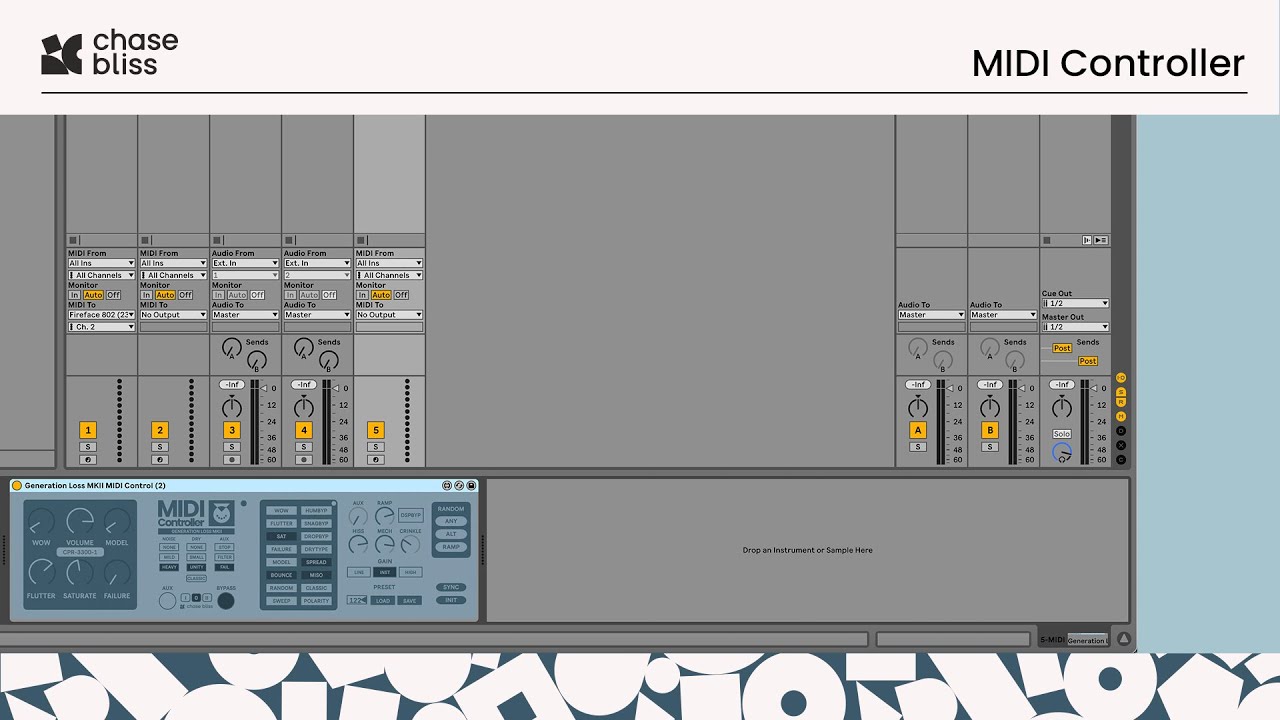This screenshot has width=1280, height=720.
Task: Open track 1 Fireface 802 MIDI To dropdown
Action: click(101, 315)
